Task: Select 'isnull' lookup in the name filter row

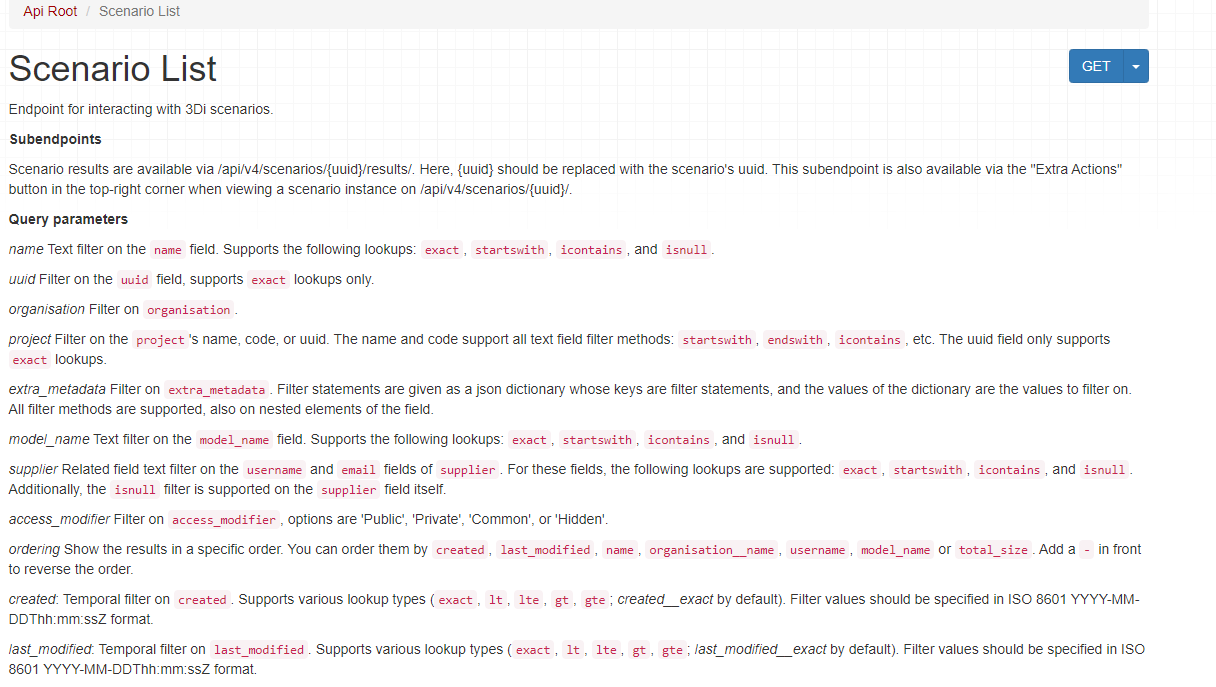Action: coord(686,250)
